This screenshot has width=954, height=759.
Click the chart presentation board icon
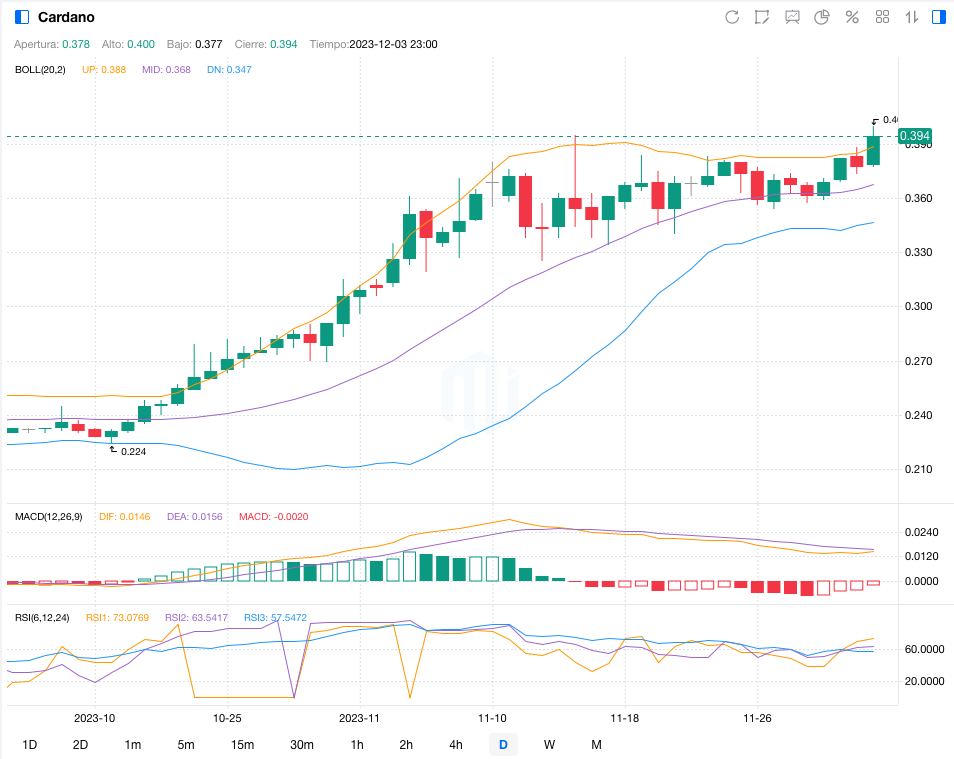point(792,17)
